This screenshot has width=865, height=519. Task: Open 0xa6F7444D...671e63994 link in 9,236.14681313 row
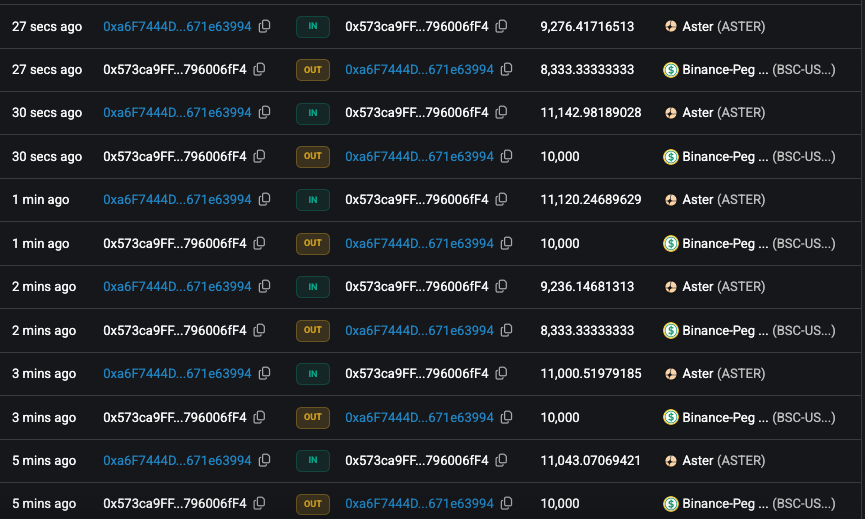coord(177,287)
